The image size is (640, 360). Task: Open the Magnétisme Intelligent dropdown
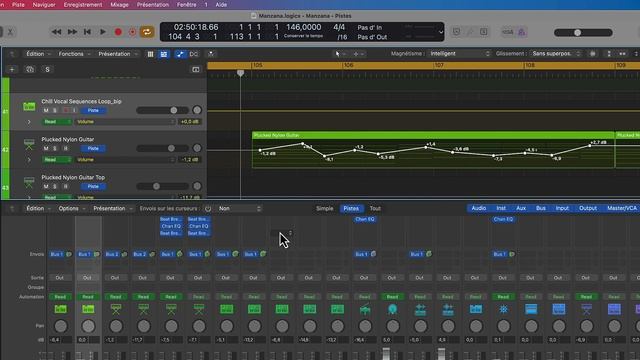(x=459, y=53)
